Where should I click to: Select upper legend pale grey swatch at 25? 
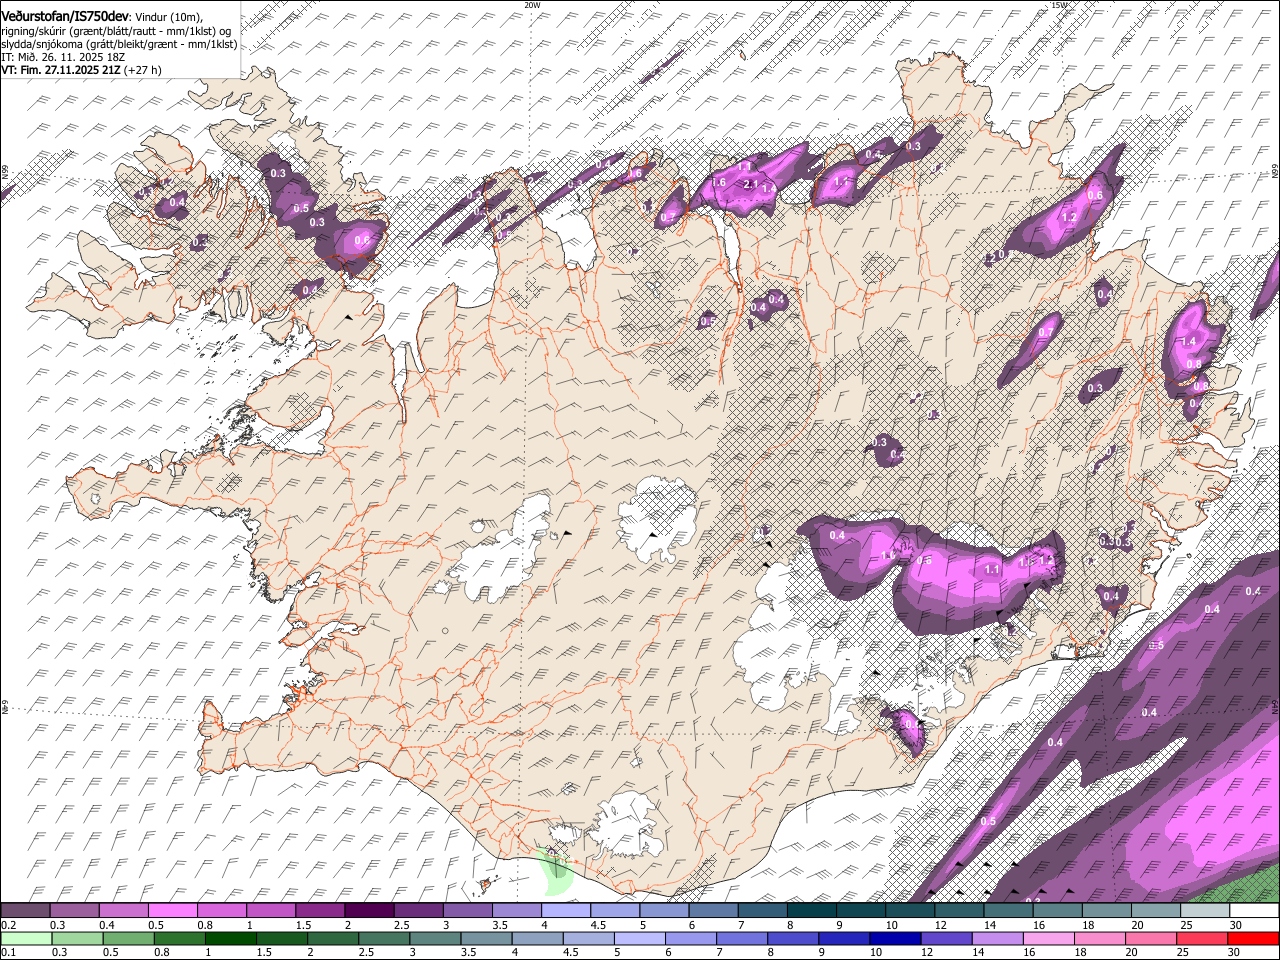1205,911
